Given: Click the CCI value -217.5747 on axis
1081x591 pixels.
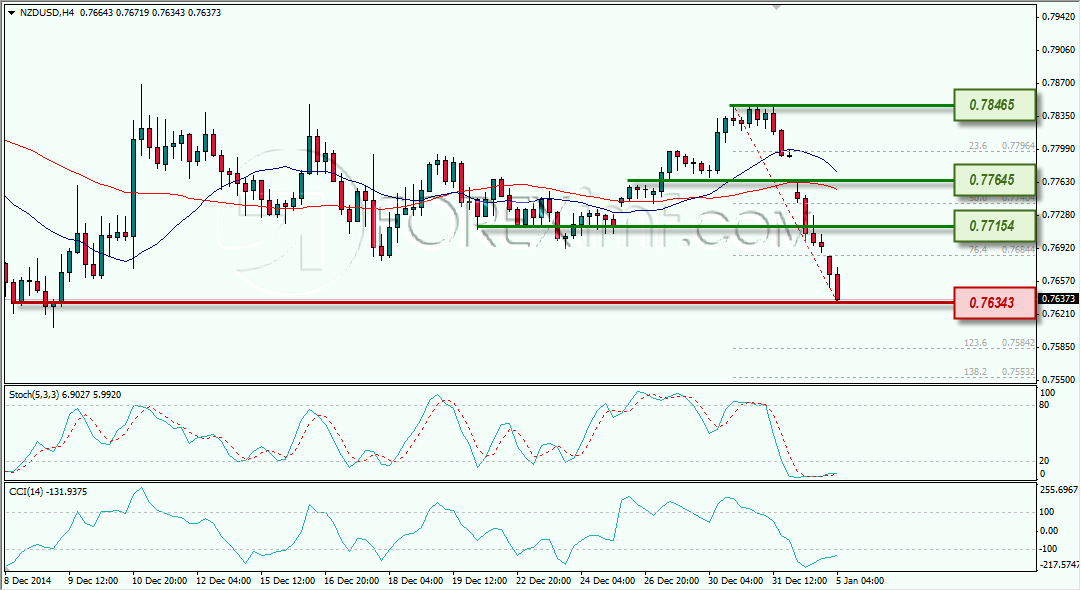Looking at the screenshot, I should click(x=1059, y=564).
